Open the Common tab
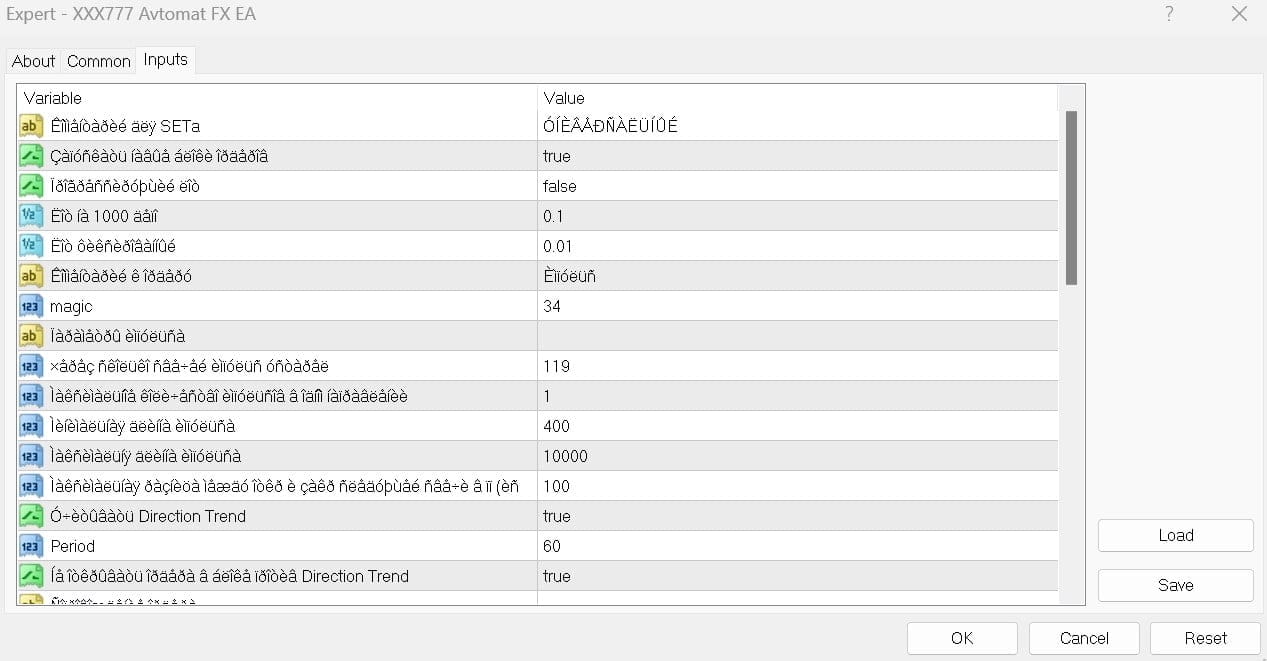This screenshot has width=1267, height=661. tap(99, 61)
